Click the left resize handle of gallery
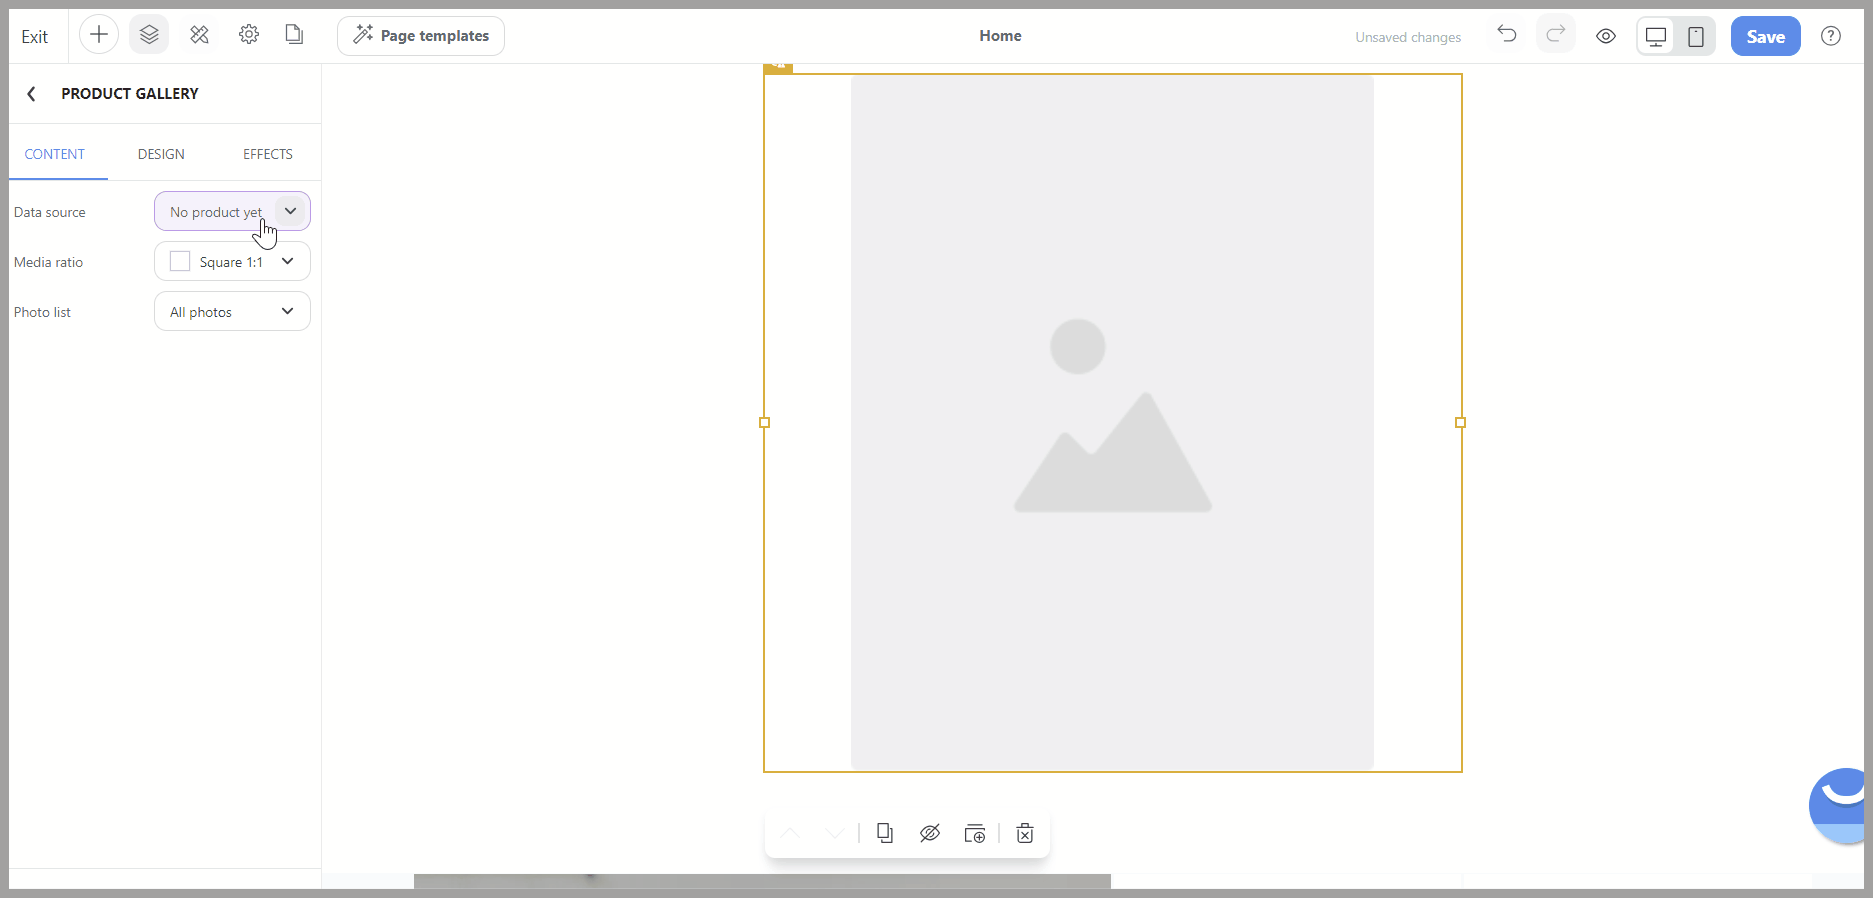Image resolution: width=1873 pixels, height=898 pixels. (x=765, y=423)
